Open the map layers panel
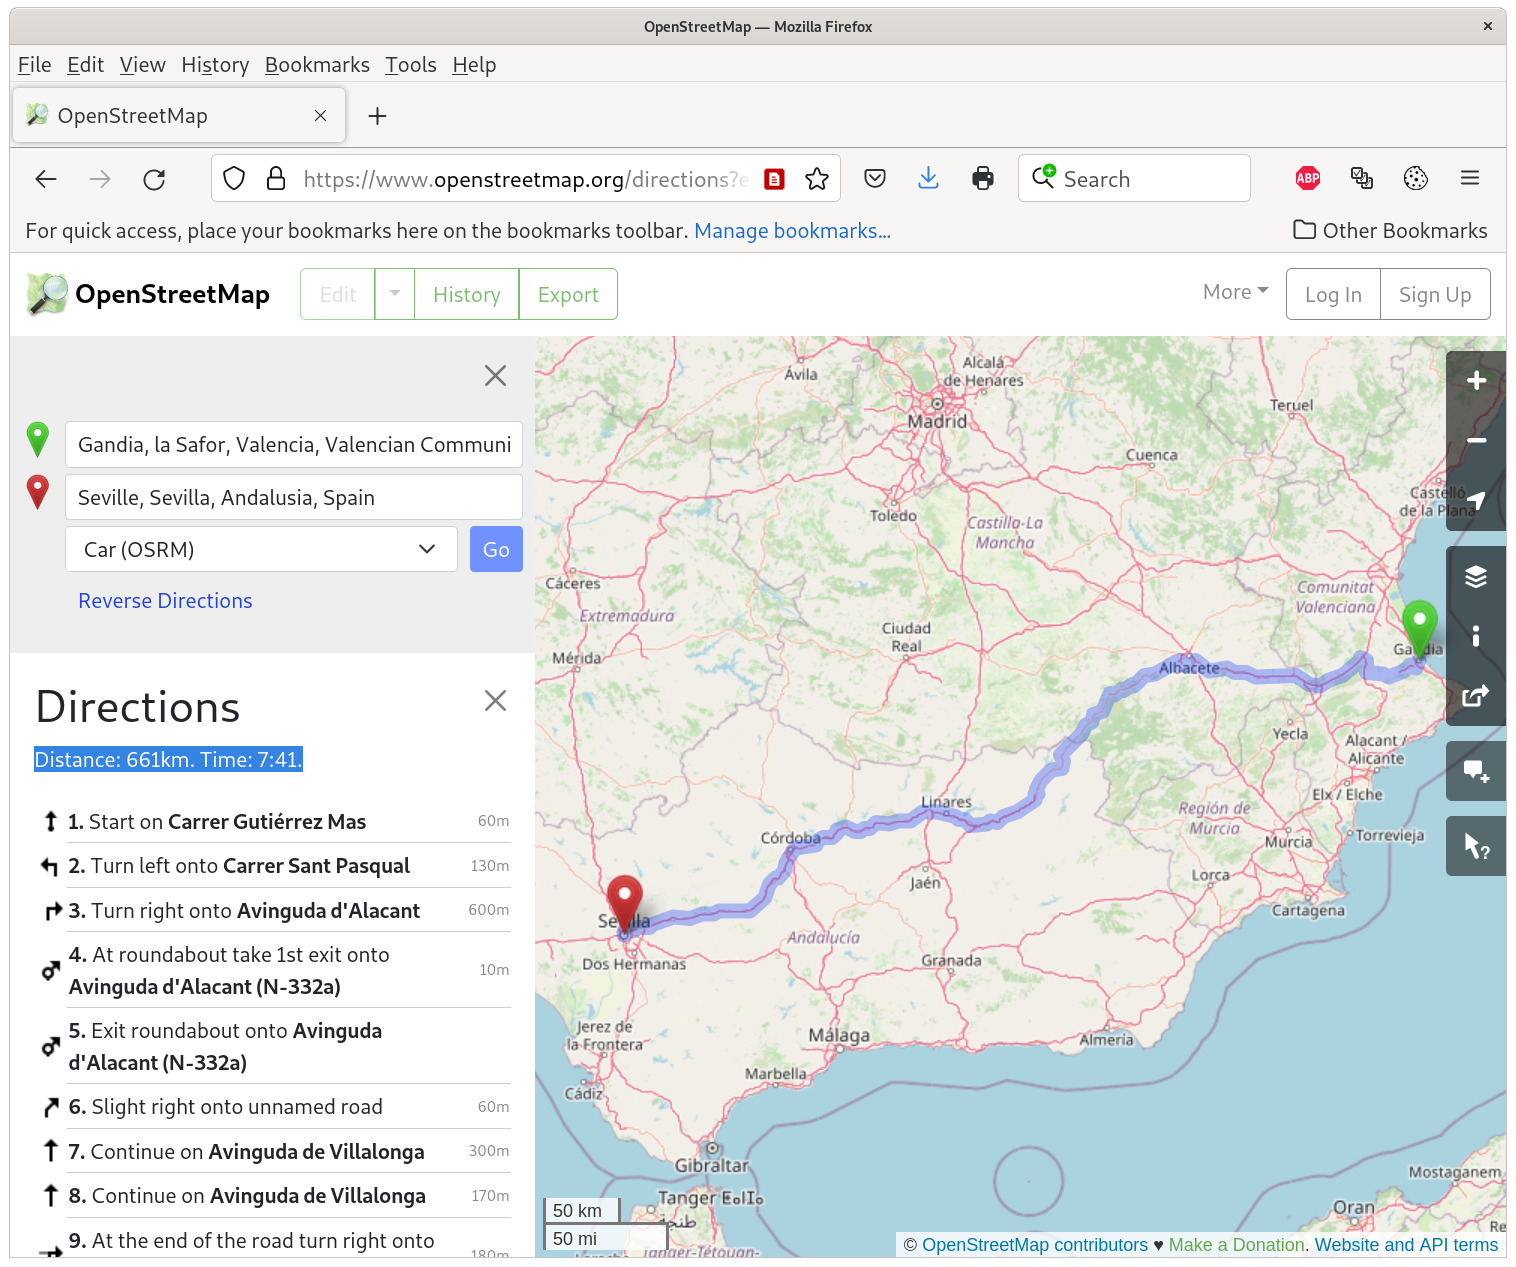1516x1267 pixels. (x=1476, y=576)
